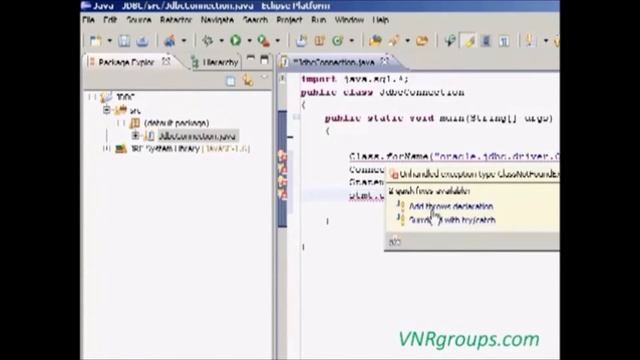Click the Class.forName code line
Screen dimensions: 640x360
click(x=454, y=156)
